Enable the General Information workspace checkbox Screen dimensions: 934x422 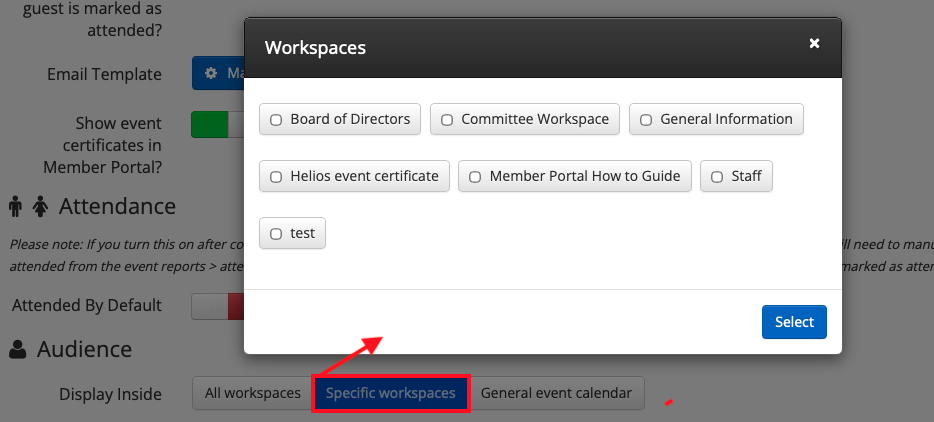[x=646, y=120]
